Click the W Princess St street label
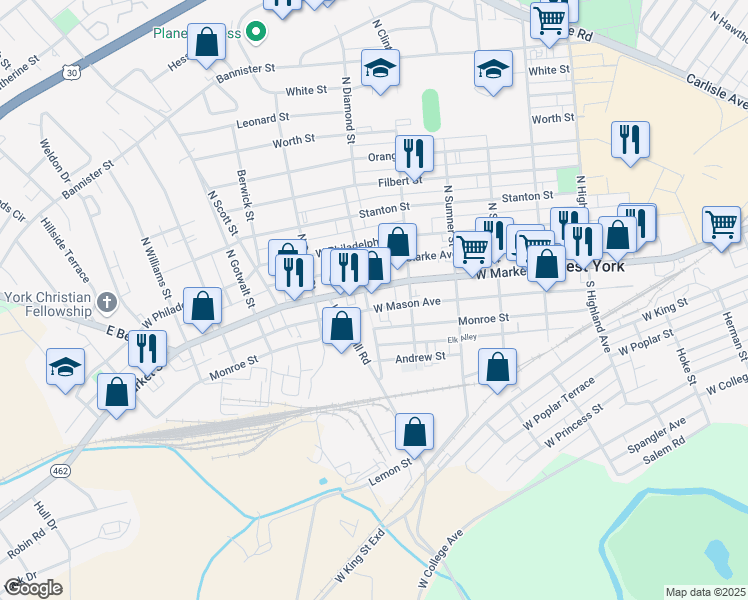The image size is (748, 600). (574, 425)
